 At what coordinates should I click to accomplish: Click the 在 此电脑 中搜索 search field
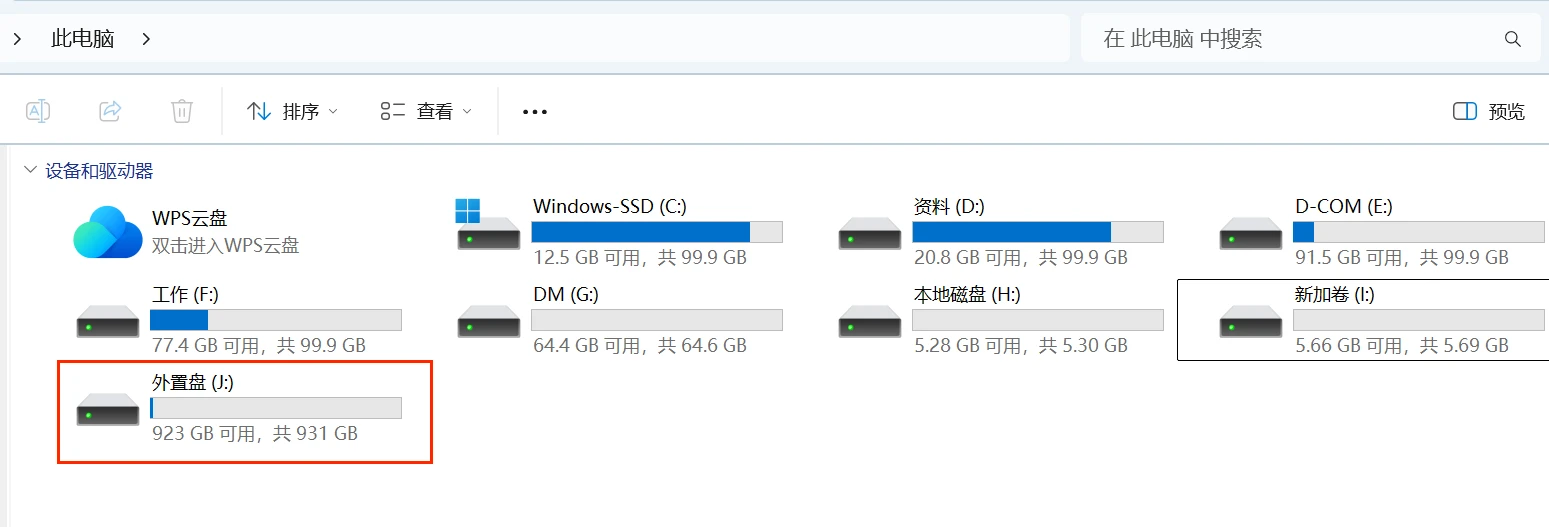(x=1311, y=39)
